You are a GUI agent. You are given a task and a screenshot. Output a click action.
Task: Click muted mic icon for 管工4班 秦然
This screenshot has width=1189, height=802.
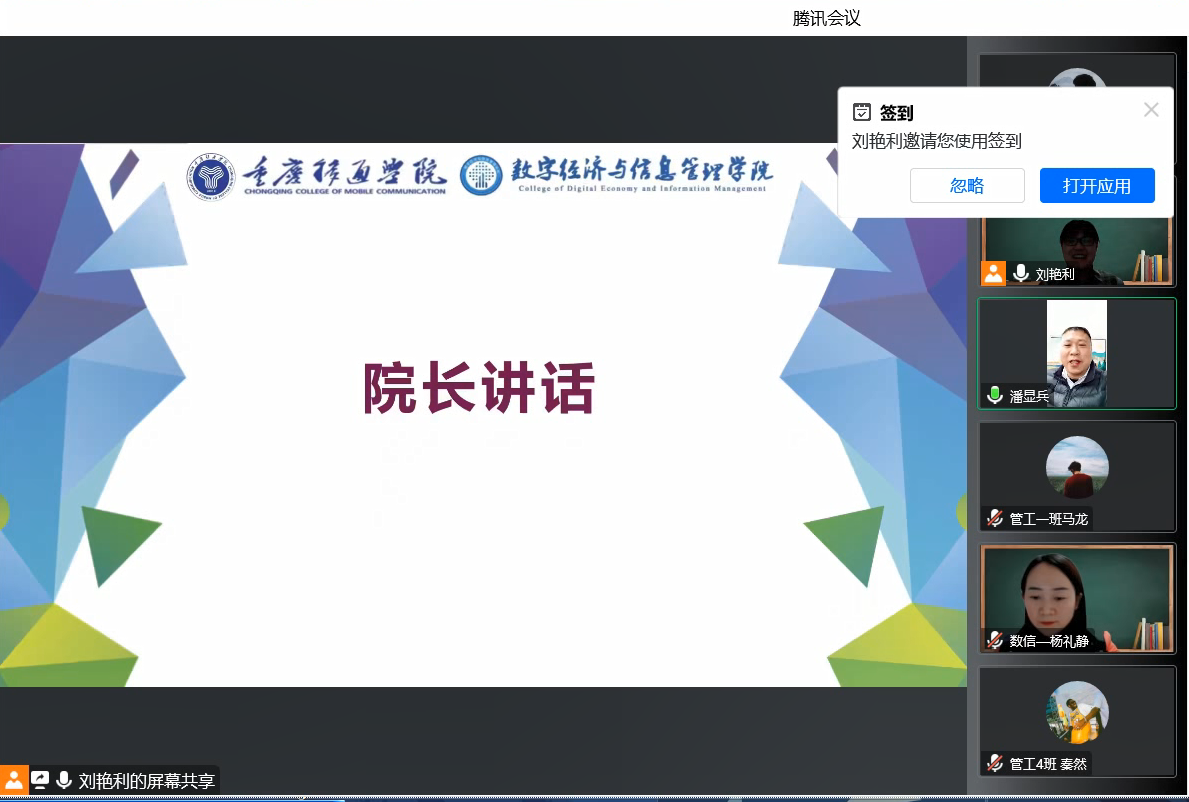[x=995, y=763]
